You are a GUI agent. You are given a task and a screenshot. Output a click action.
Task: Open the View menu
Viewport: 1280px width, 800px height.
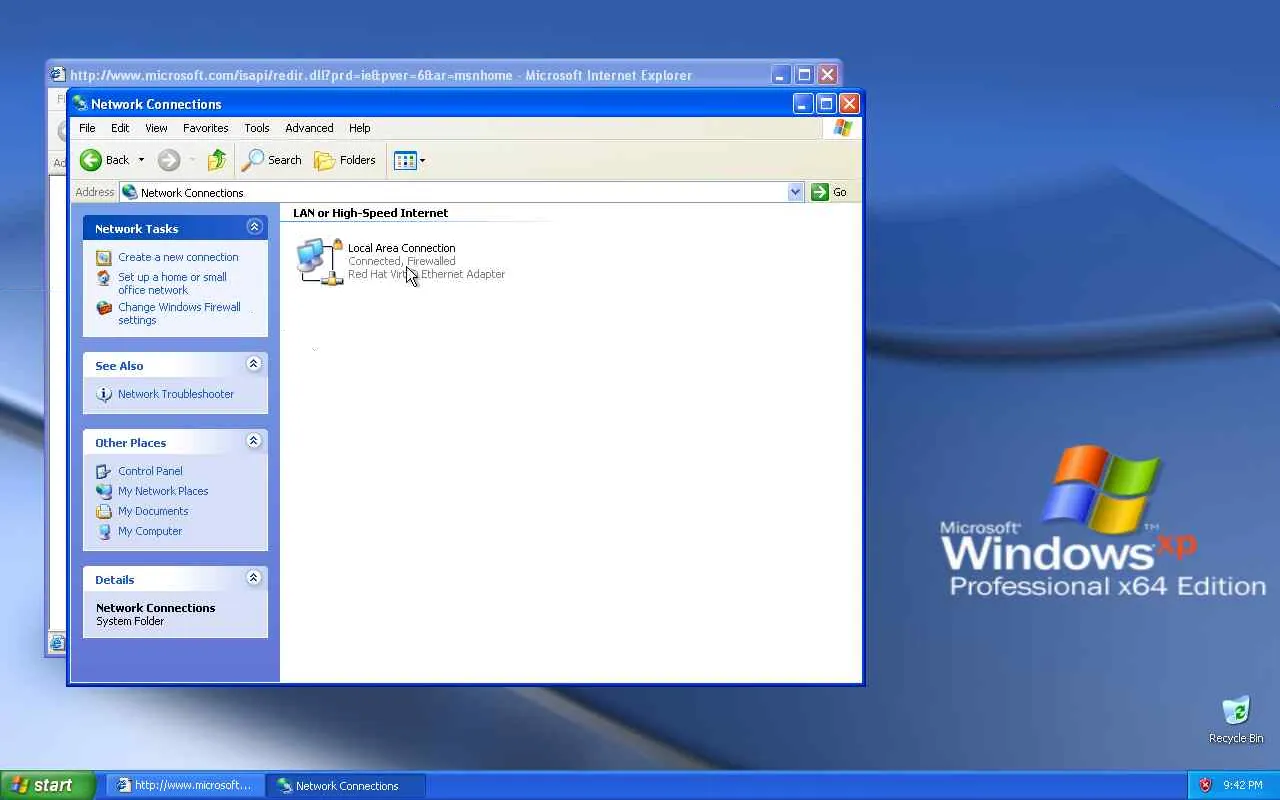click(156, 128)
